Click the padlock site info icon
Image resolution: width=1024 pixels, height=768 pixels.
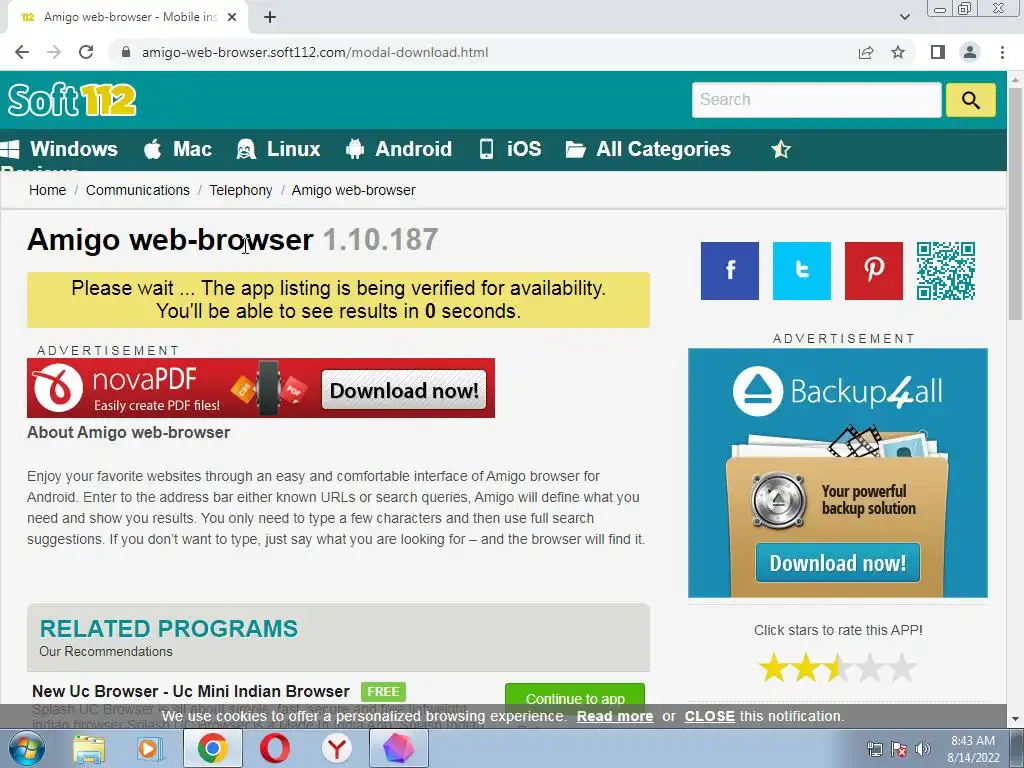tap(126, 52)
